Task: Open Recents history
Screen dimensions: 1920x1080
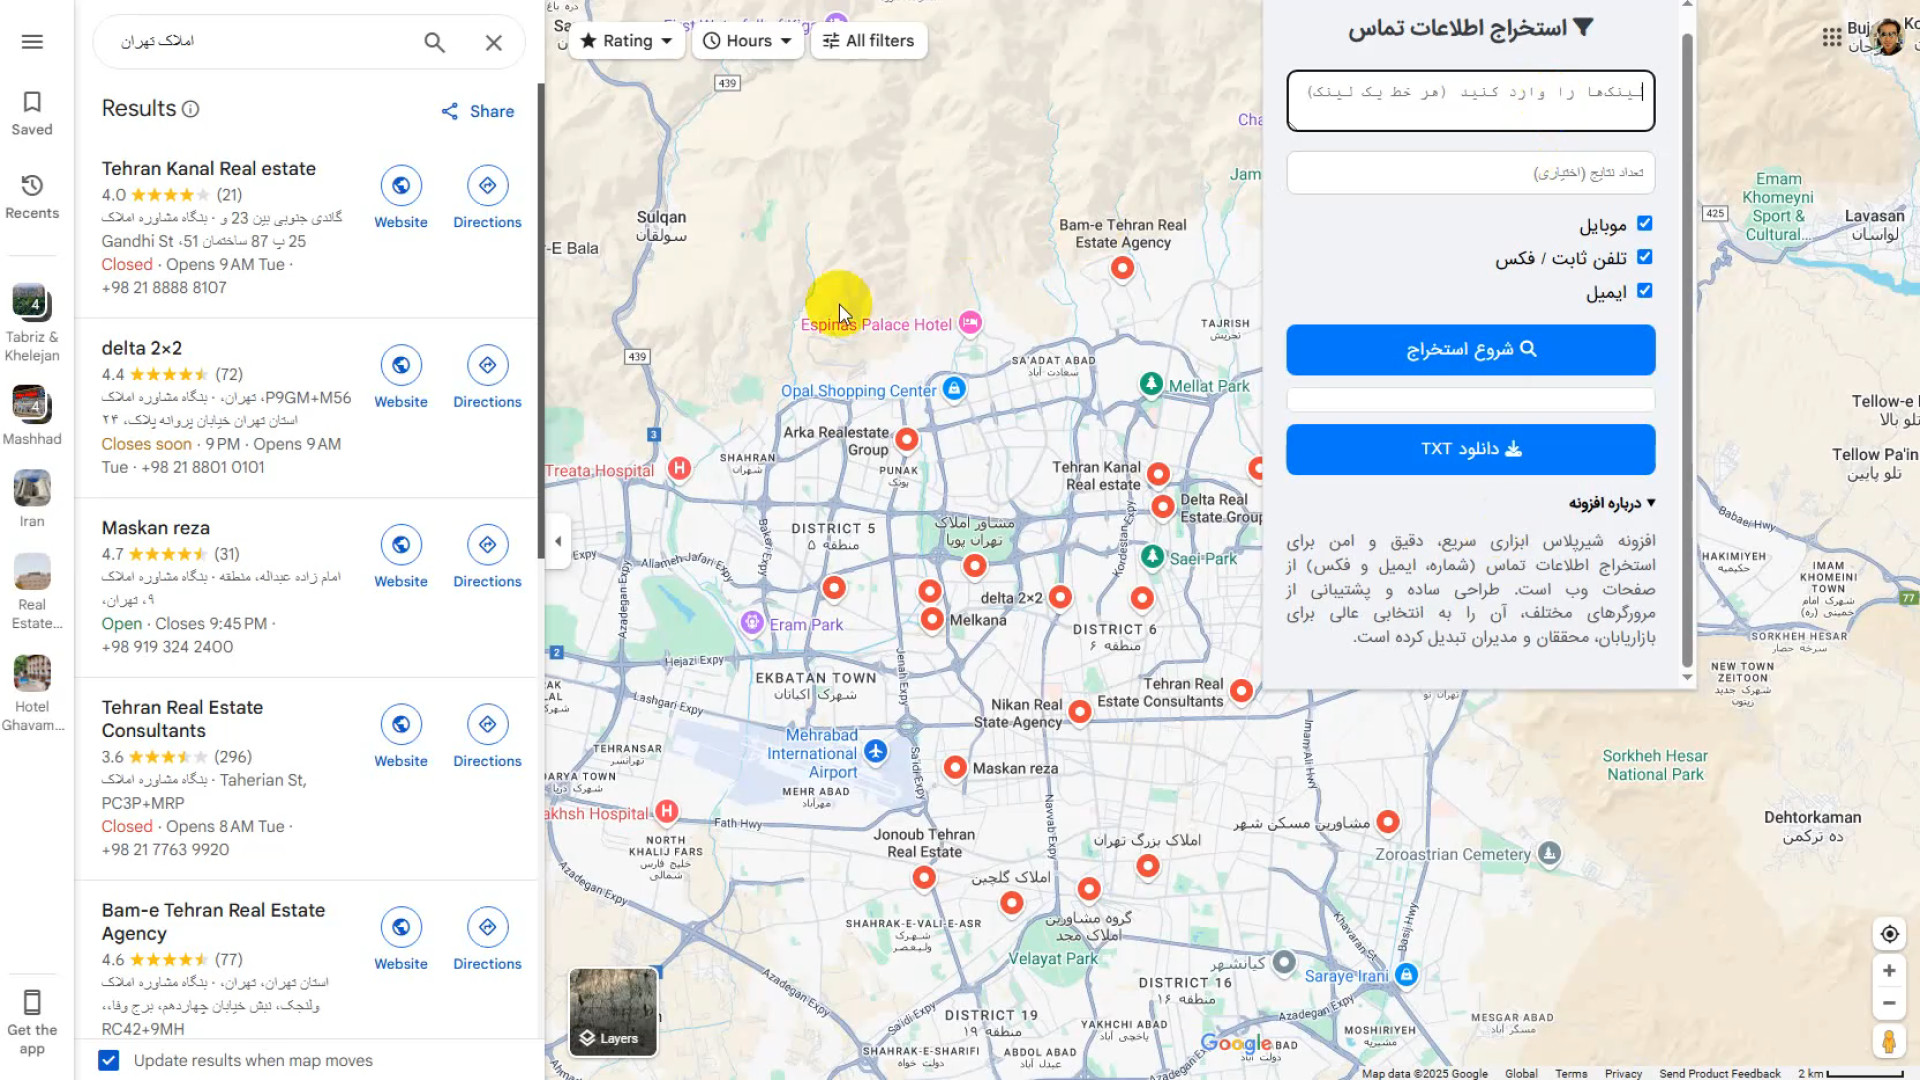Action: click(32, 197)
